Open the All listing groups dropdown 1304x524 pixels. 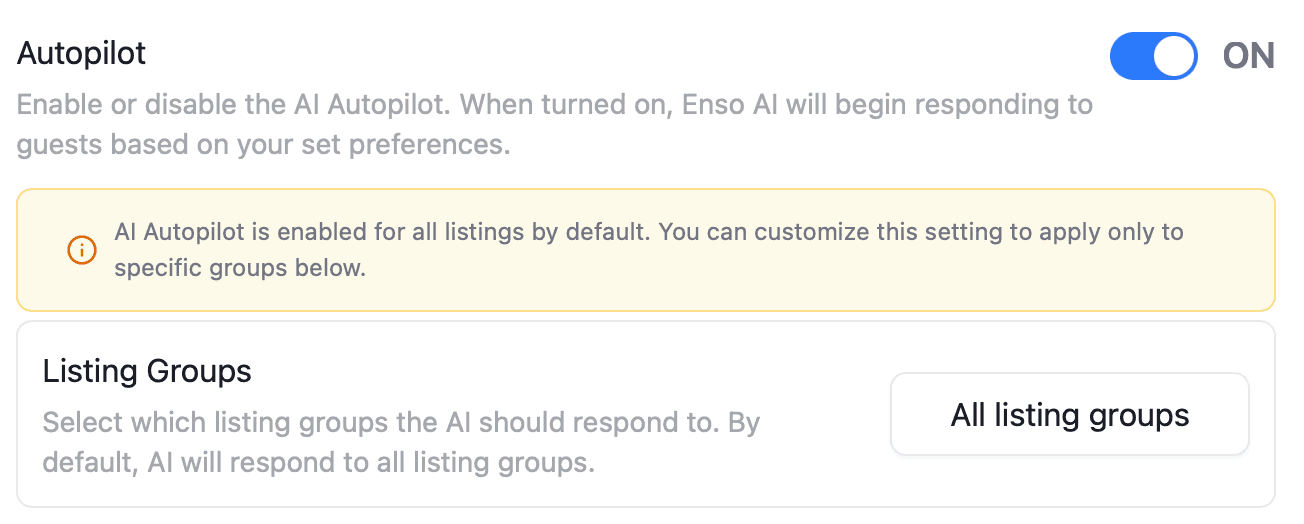coord(1069,415)
